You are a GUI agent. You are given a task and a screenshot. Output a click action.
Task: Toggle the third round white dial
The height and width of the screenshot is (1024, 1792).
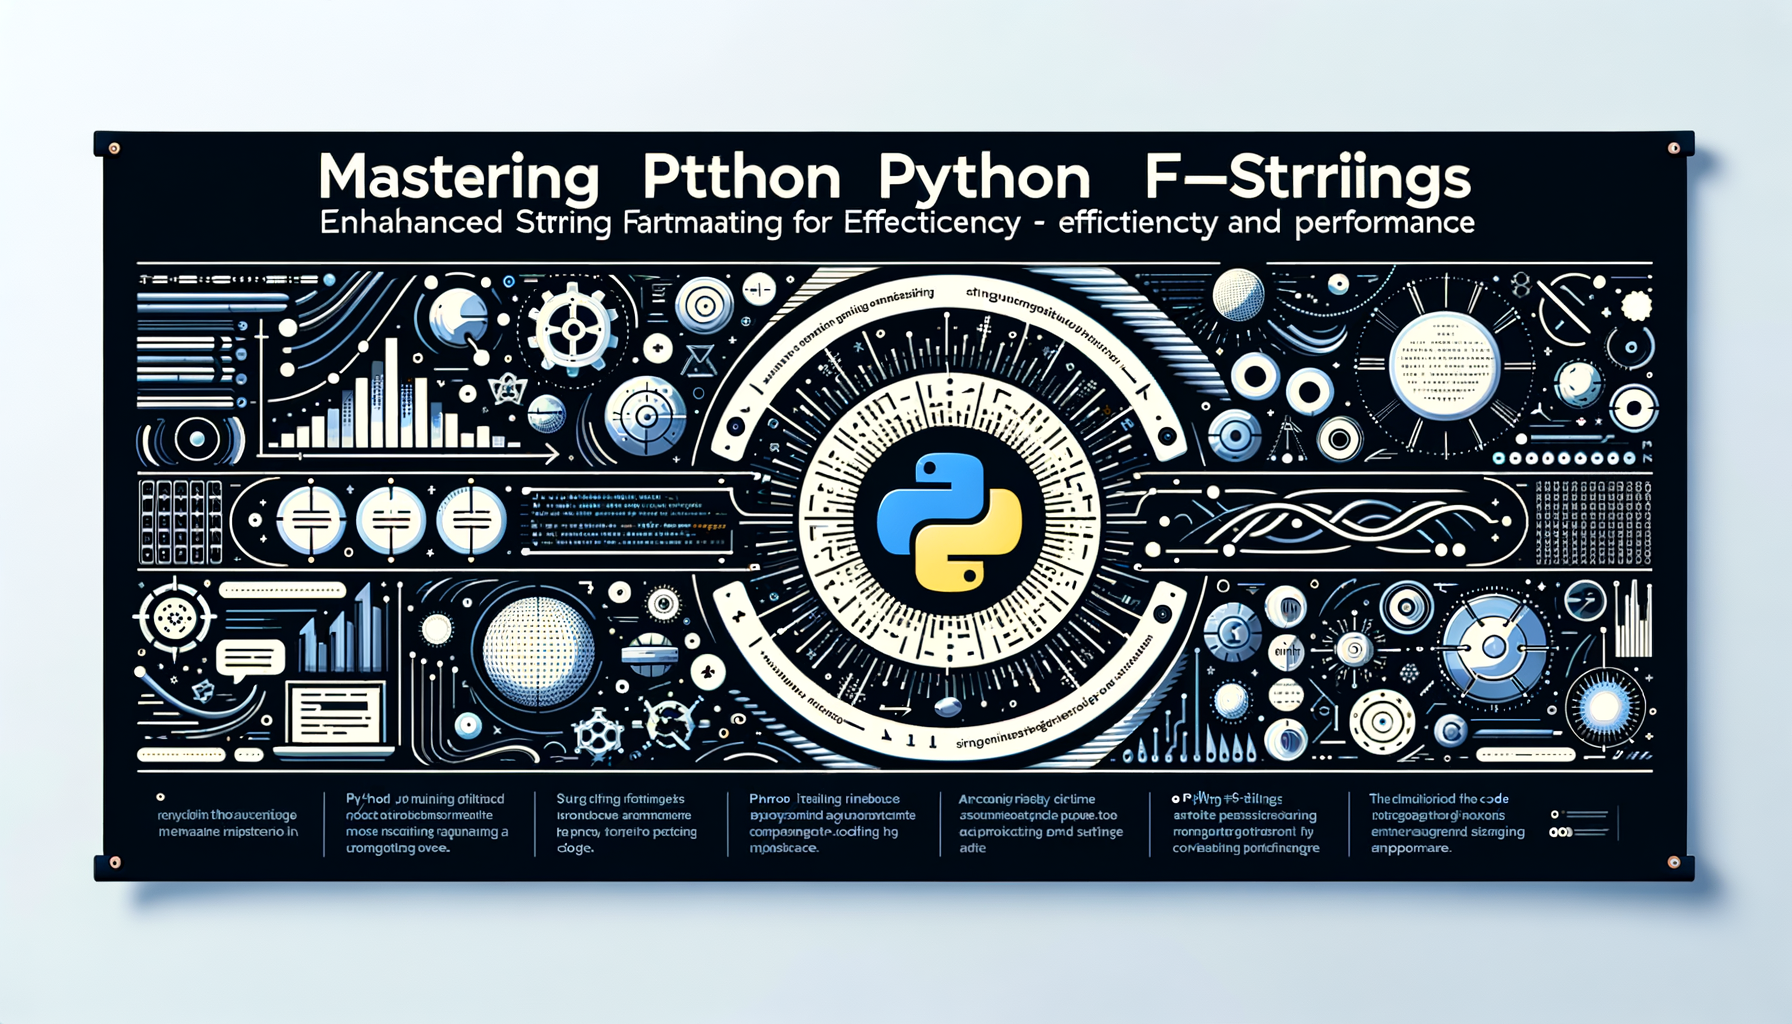[x=471, y=520]
